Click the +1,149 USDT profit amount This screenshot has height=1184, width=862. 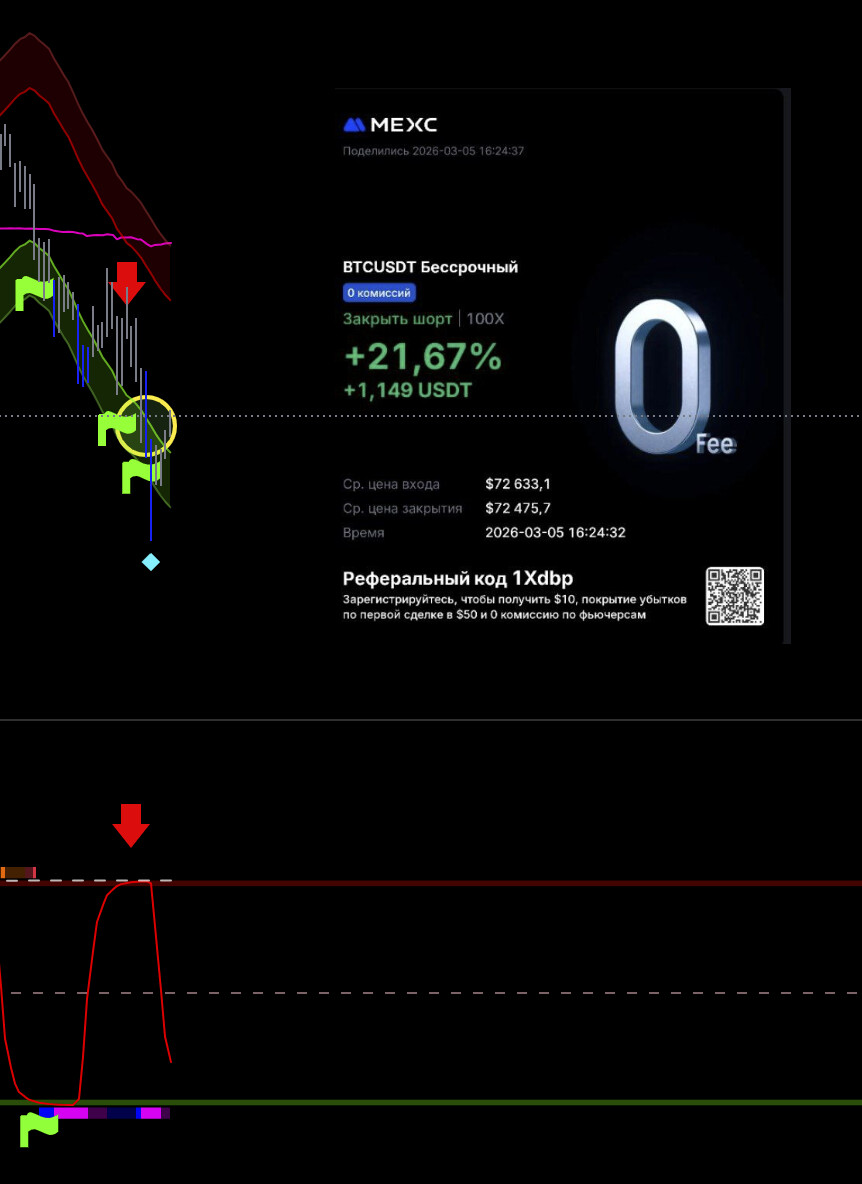(407, 390)
